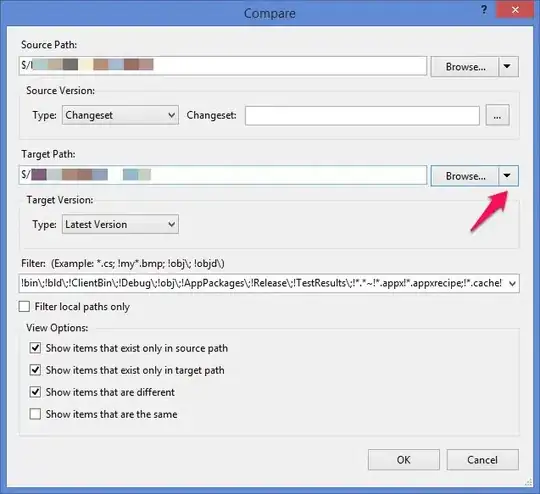
Task: Click Browse button for Source Path
Action: click(465, 66)
